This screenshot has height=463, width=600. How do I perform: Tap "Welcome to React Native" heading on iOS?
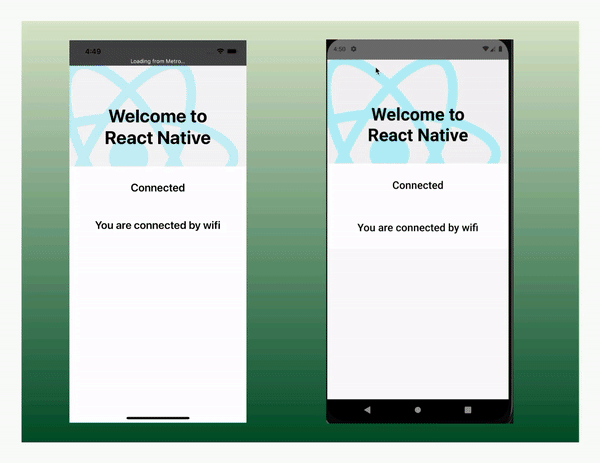tap(158, 128)
